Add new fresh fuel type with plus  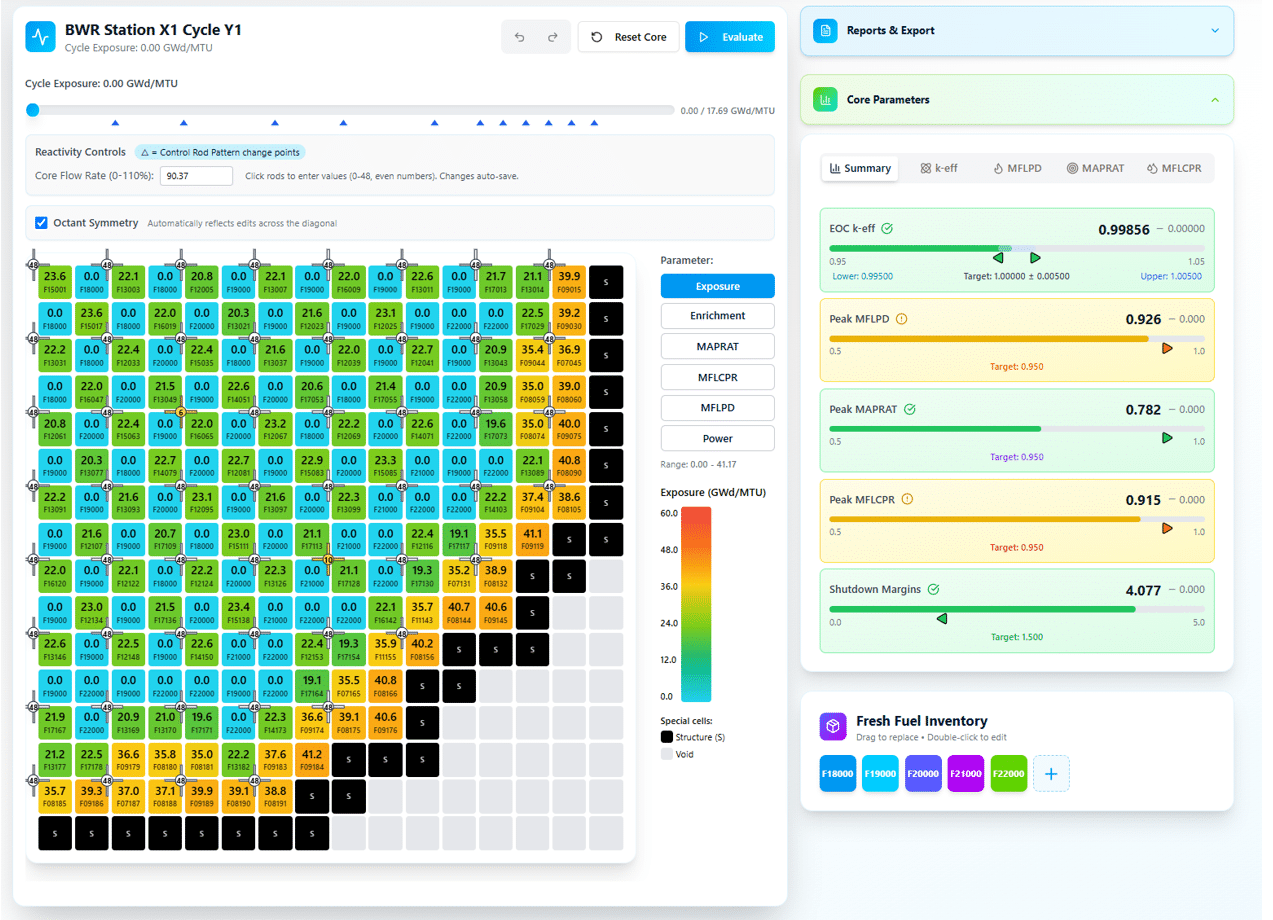pos(1051,774)
